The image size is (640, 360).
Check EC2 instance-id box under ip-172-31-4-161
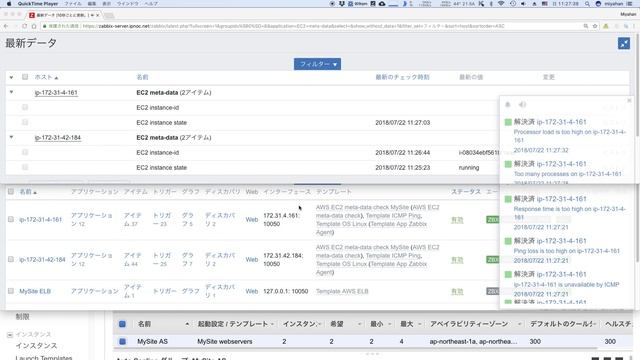pos(25,107)
